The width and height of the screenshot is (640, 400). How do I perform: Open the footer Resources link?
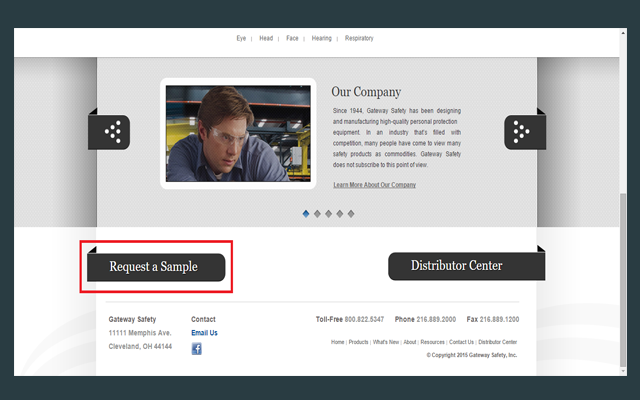click(x=432, y=342)
